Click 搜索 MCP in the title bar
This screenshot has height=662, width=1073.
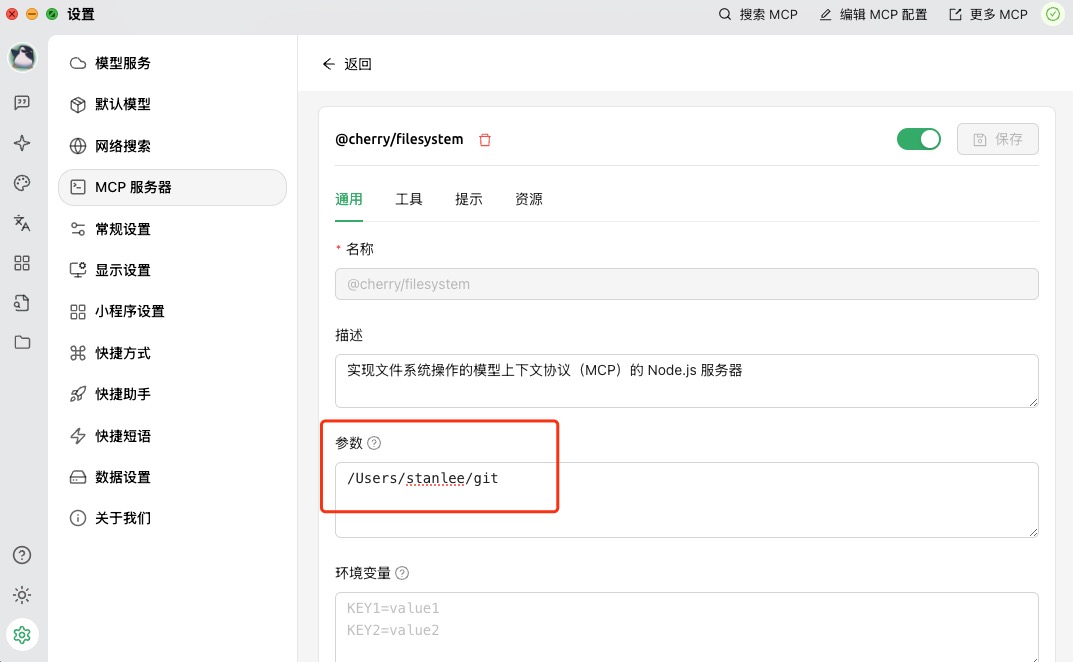click(758, 14)
